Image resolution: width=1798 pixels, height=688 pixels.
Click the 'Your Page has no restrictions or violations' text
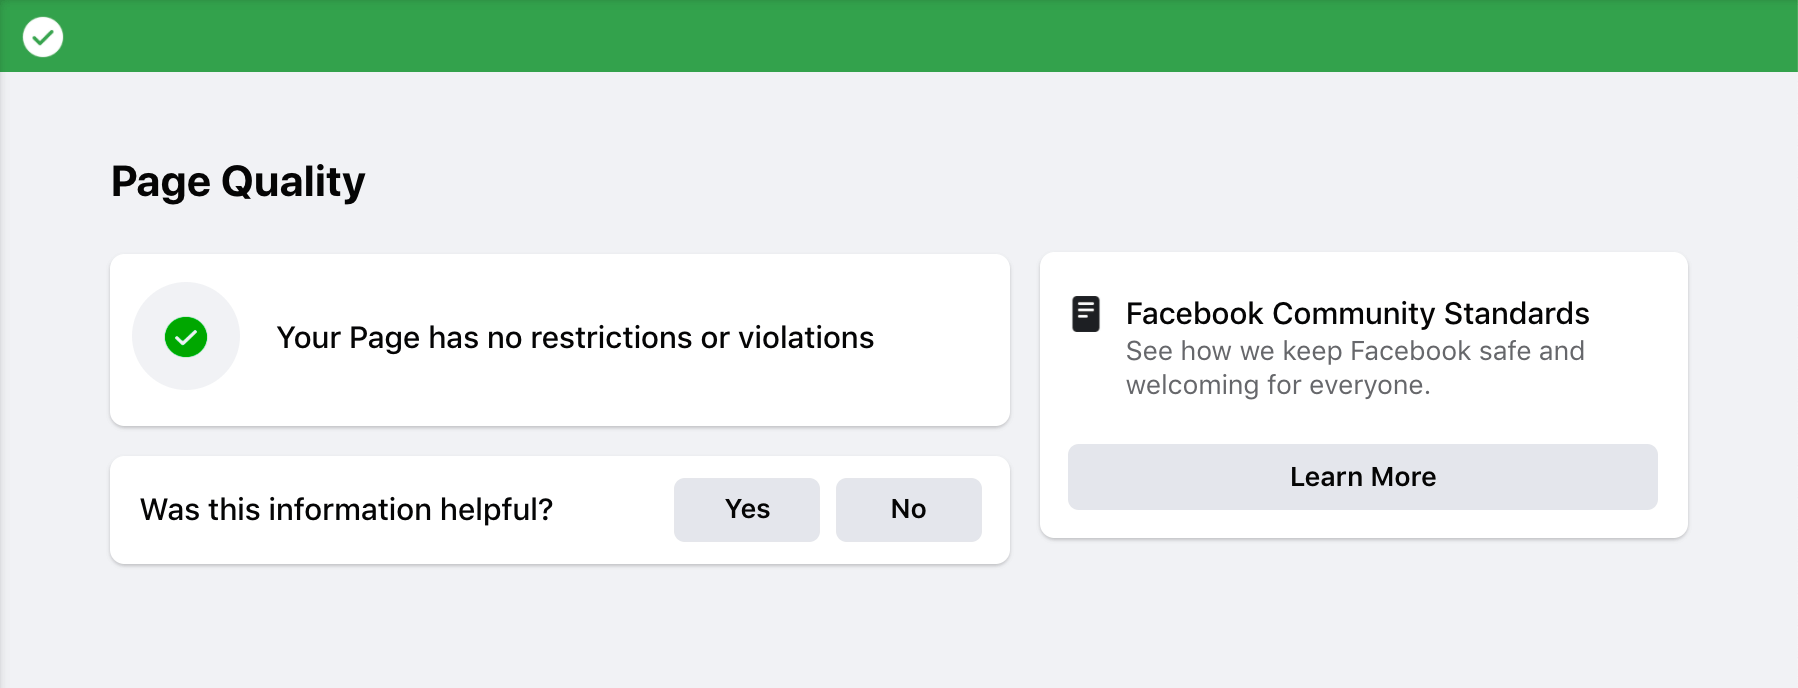pos(575,338)
